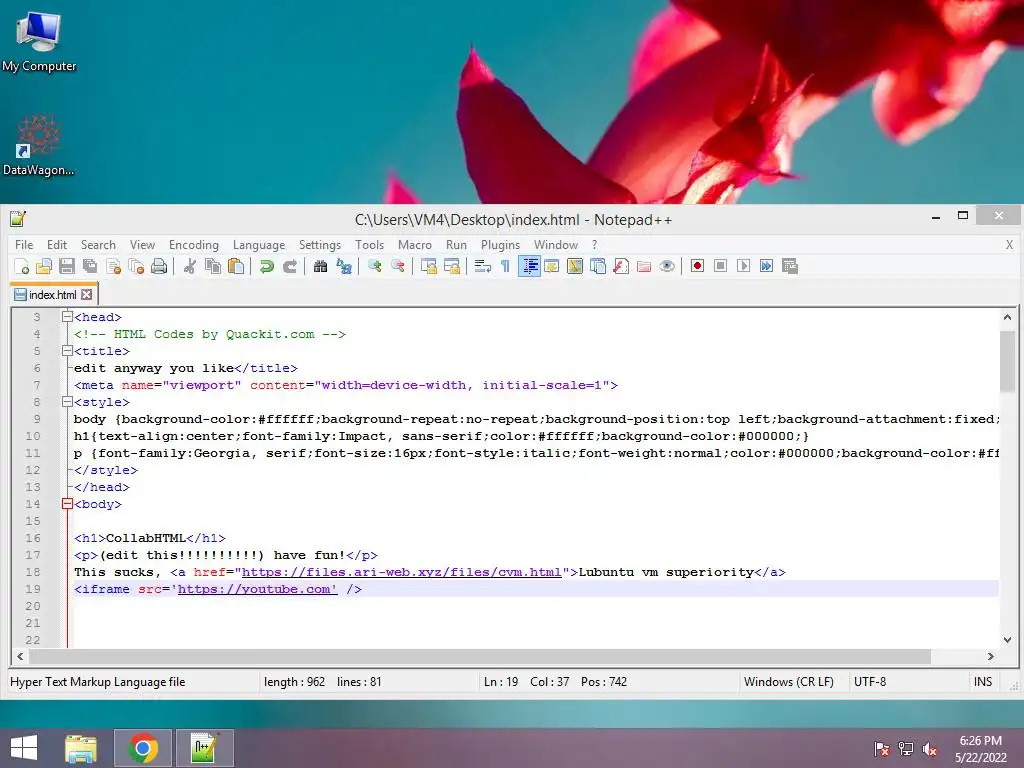Open the Plugins menu
1024x768 pixels.
coord(500,245)
